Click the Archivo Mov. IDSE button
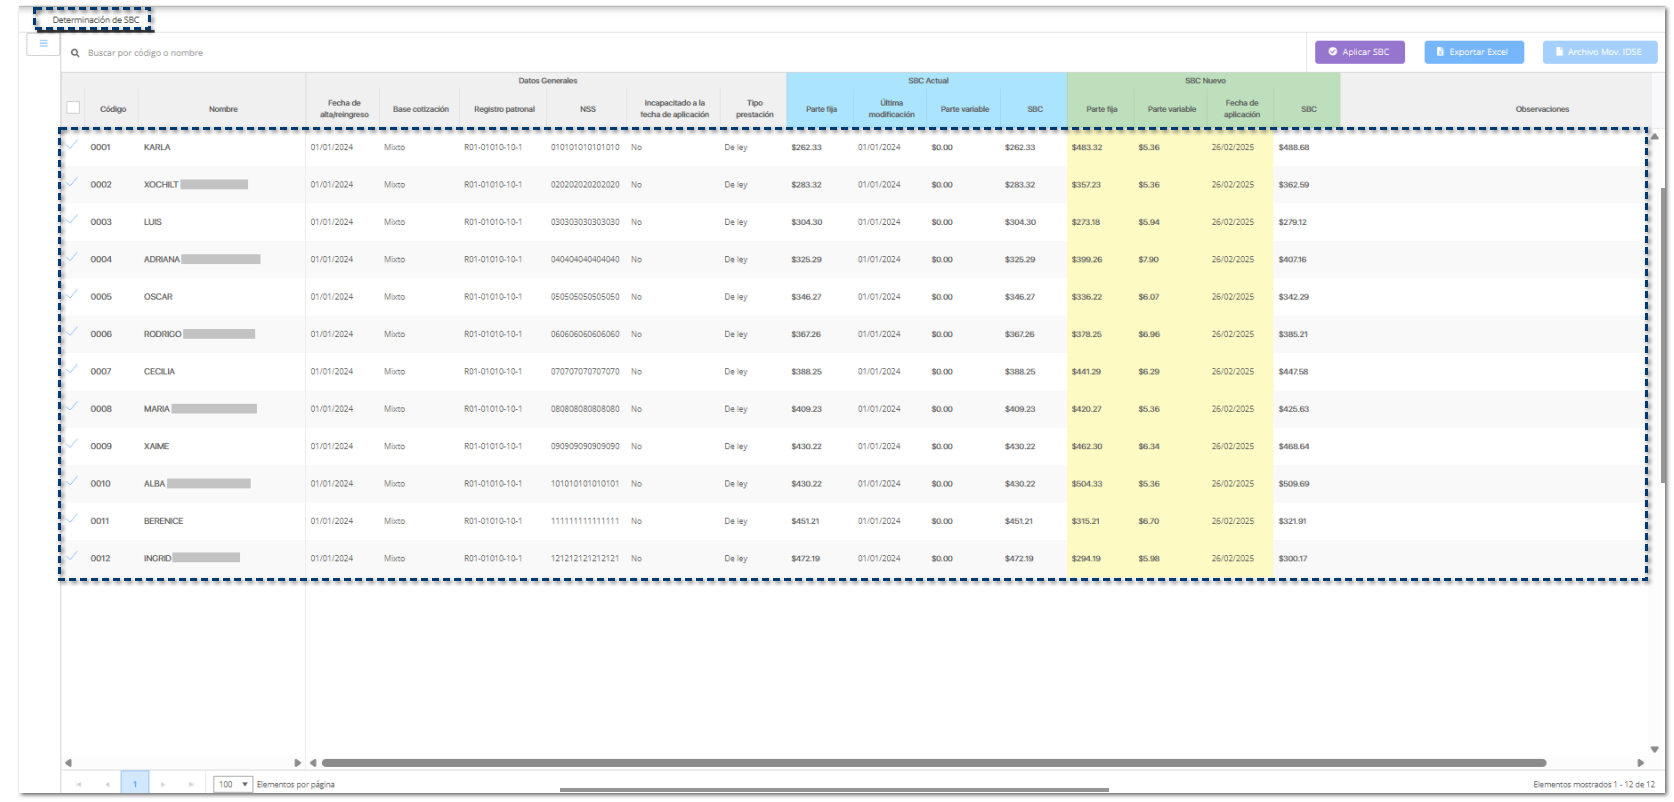Image resolution: width=1674 pixels, height=802 pixels. pos(1600,52)
